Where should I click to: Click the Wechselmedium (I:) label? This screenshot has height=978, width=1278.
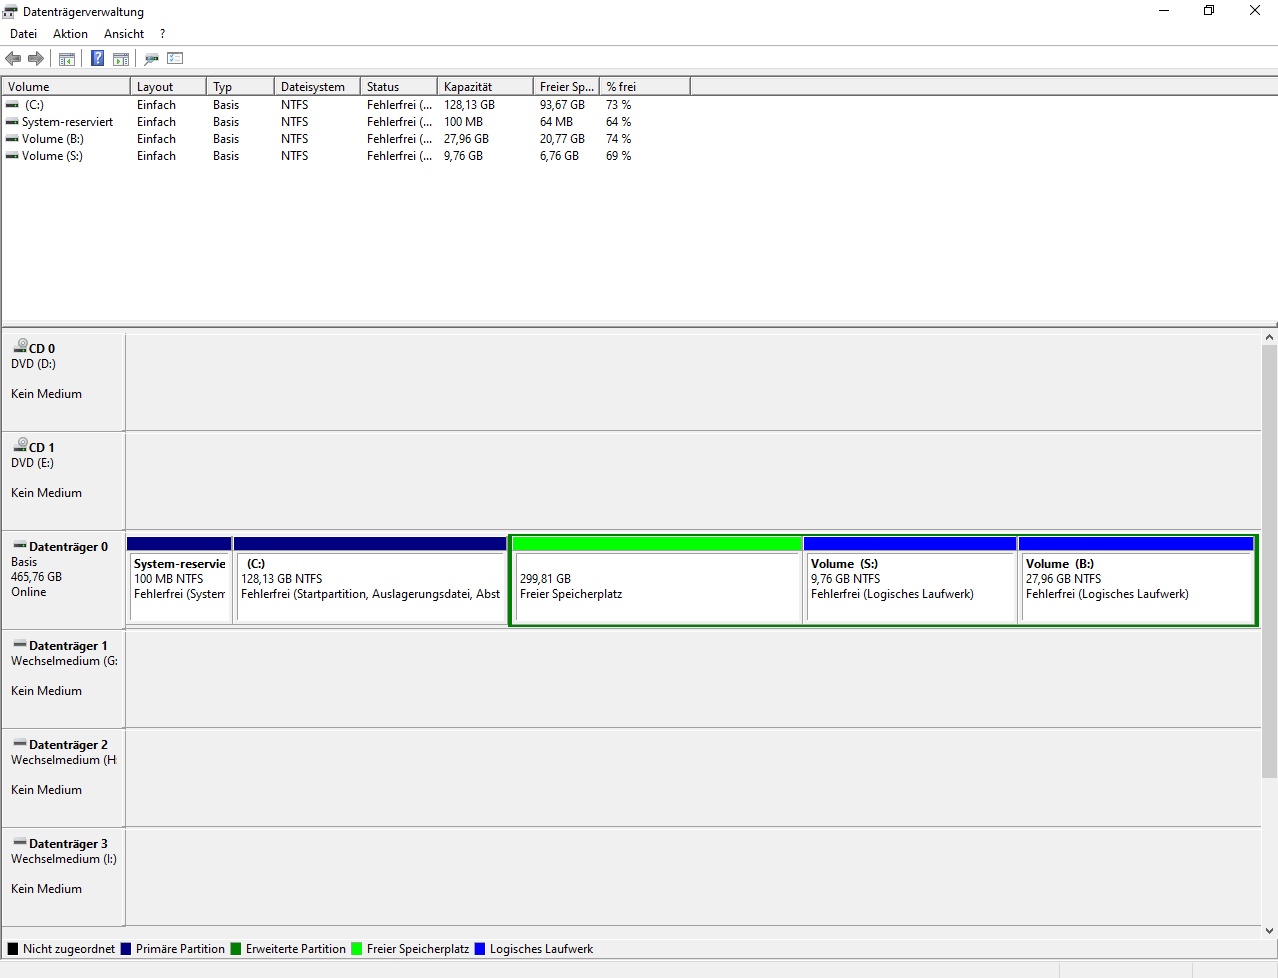(x=64, y=859)
